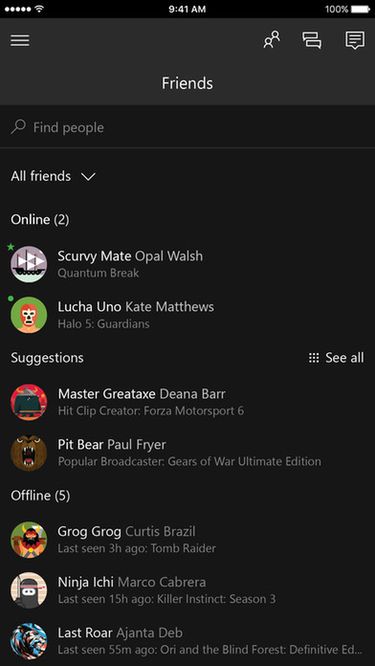This screenshot has height=666, width=375.
Task: Open Scurvy Mate's ship avatar
Action: pyautogui.click(x=29, y=264)
